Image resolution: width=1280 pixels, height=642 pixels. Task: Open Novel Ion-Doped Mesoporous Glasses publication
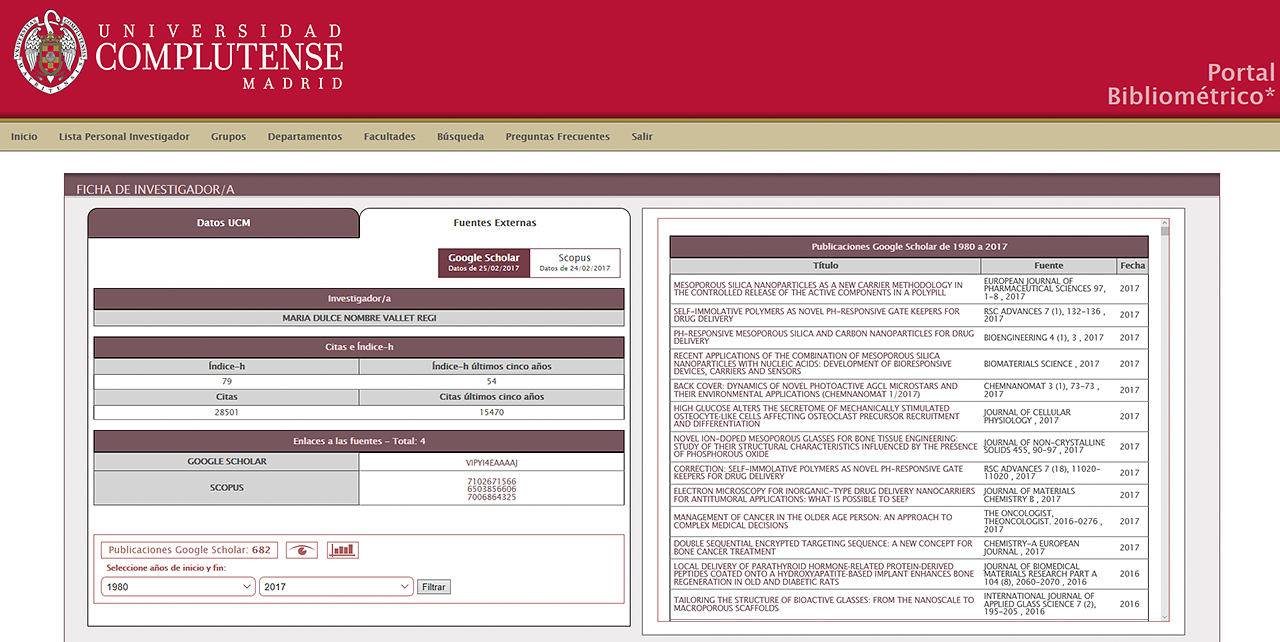click(x=825, y=446)
